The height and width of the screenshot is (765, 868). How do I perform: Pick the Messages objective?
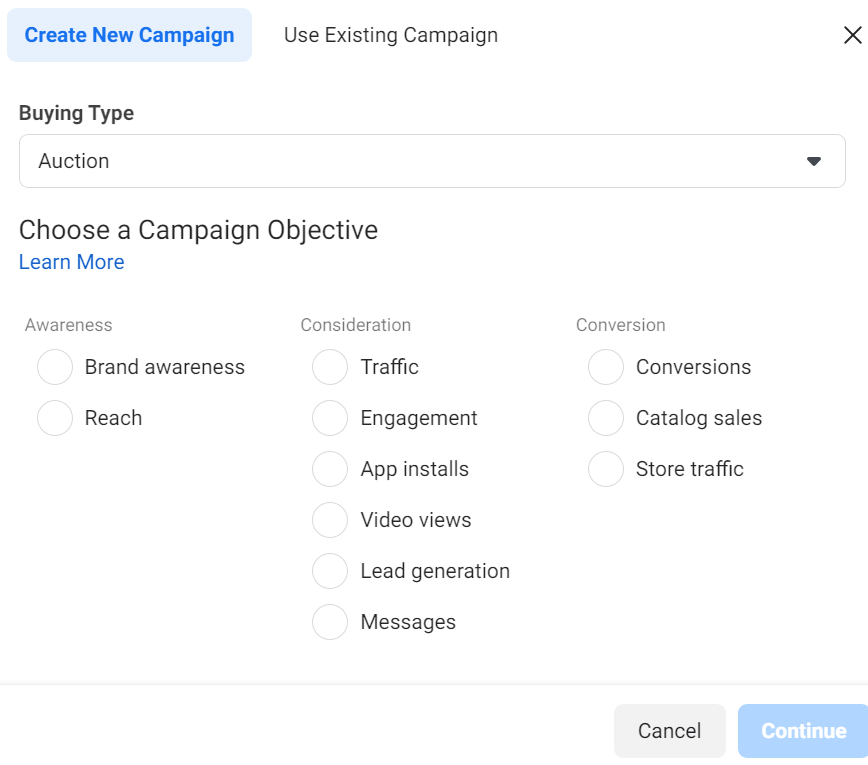click(330, 622)
